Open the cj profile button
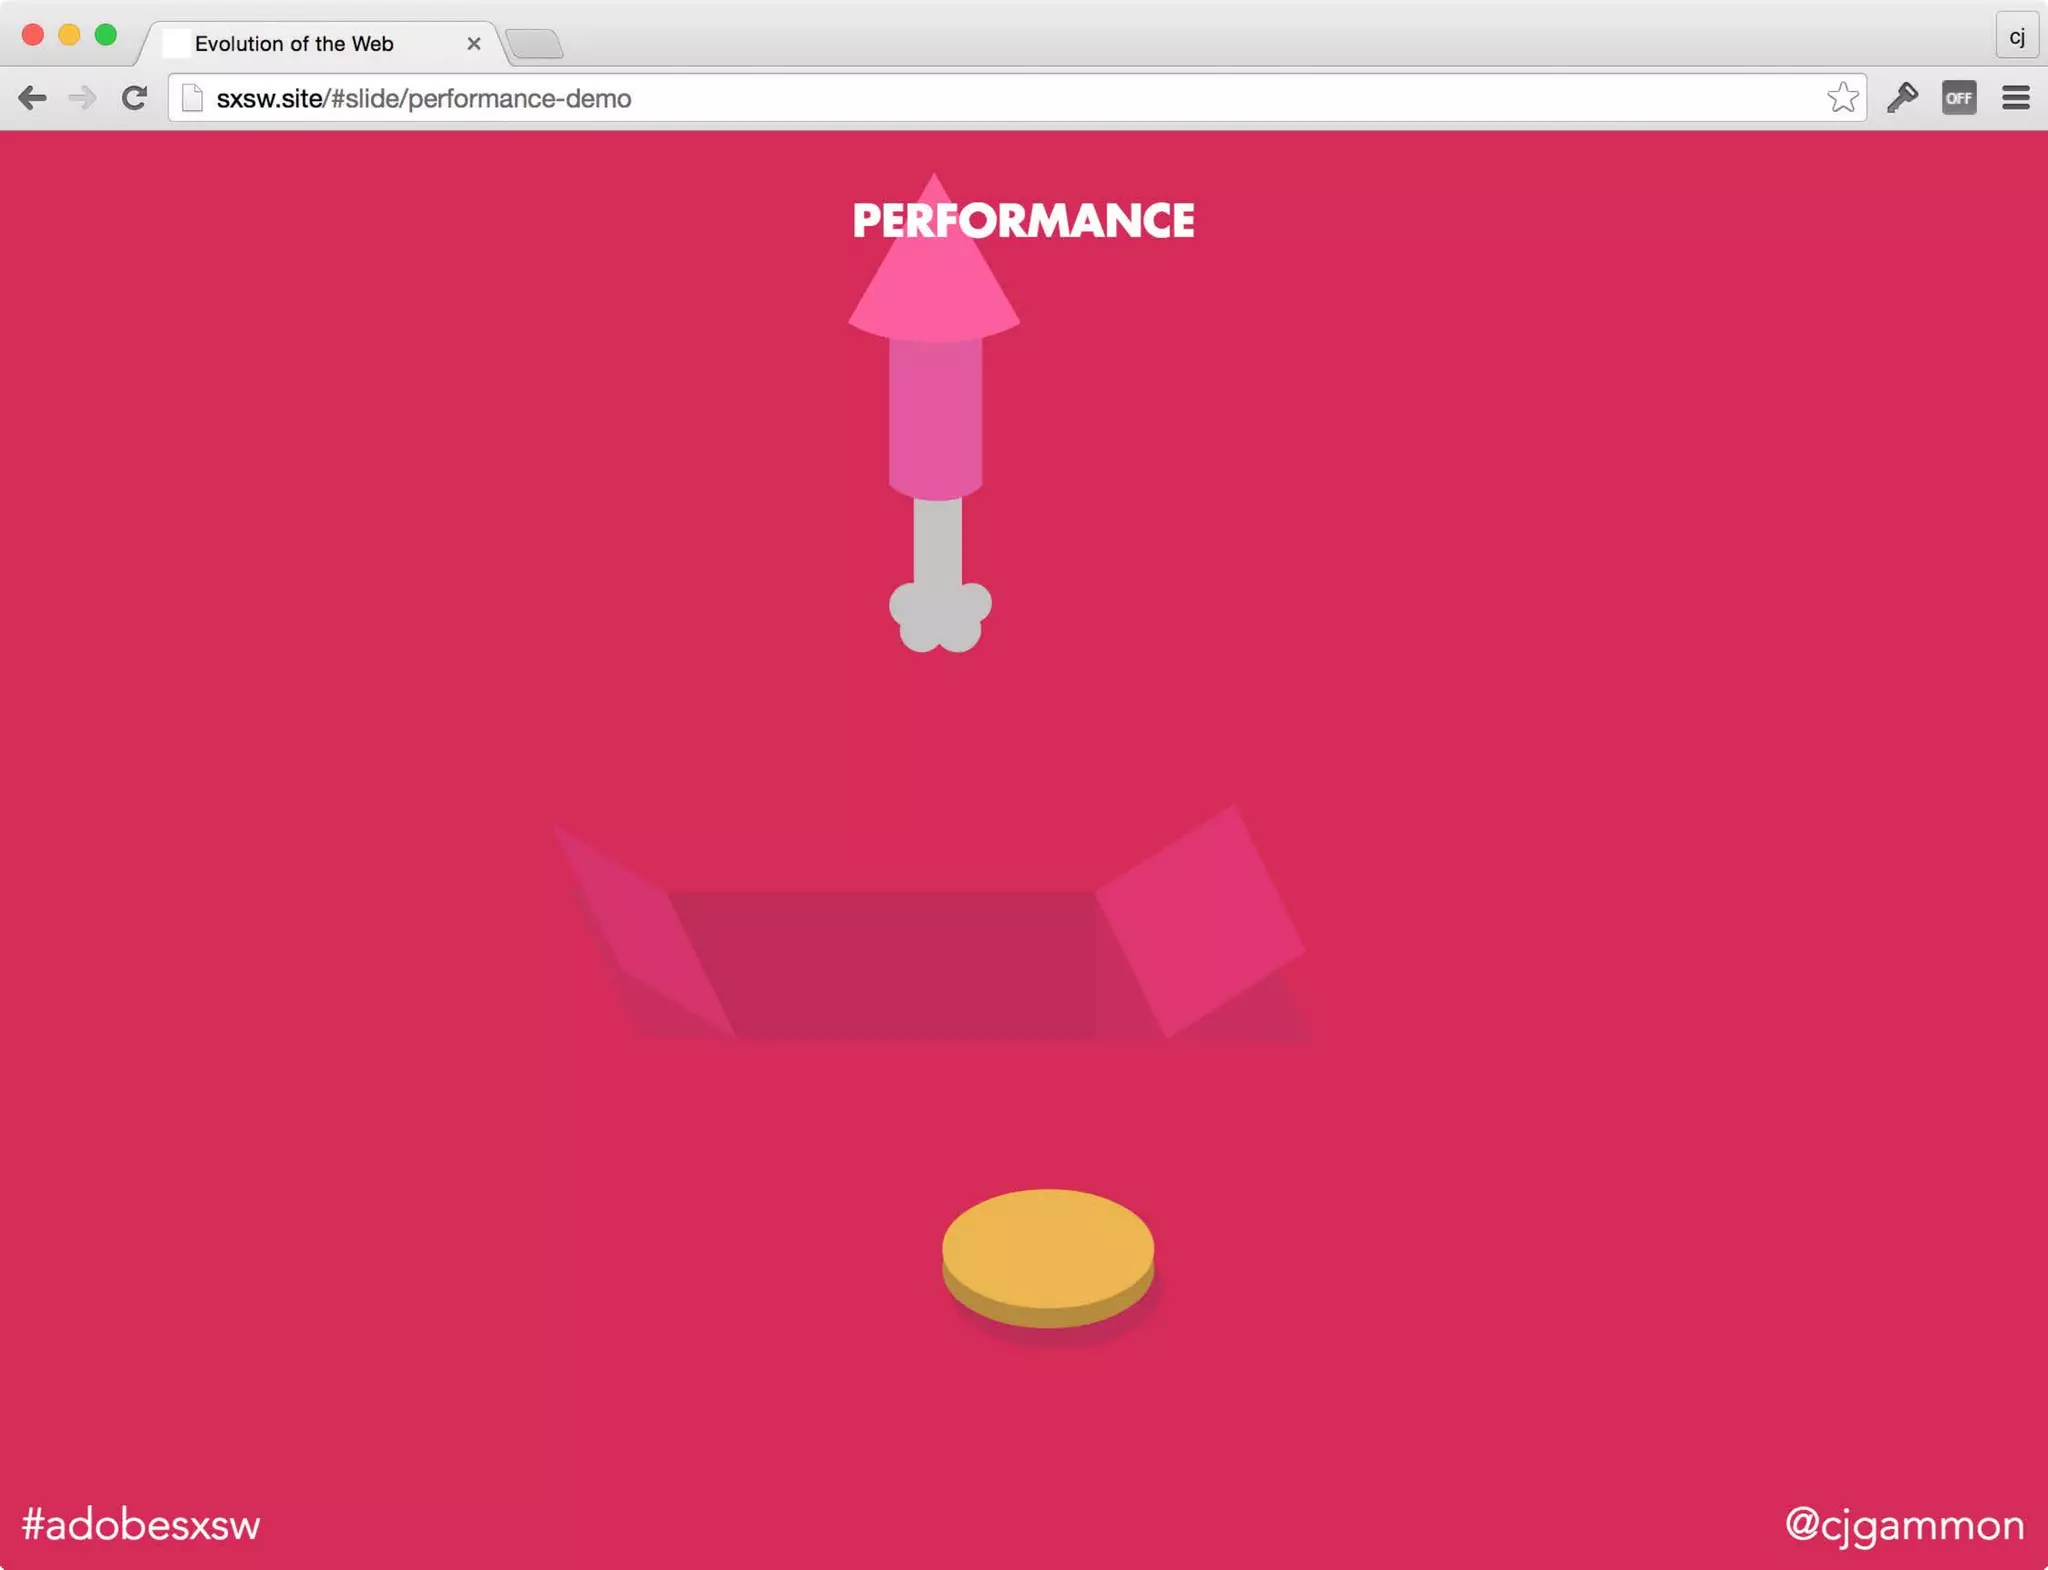Screen dimensions: 2048x1570 click(2016, 37)
